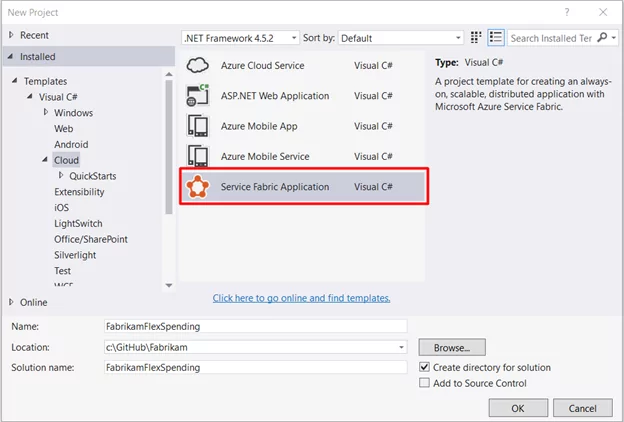Select the Azure Mobile App template name
The image size is (624, 422).
click(x=259, y=126)
